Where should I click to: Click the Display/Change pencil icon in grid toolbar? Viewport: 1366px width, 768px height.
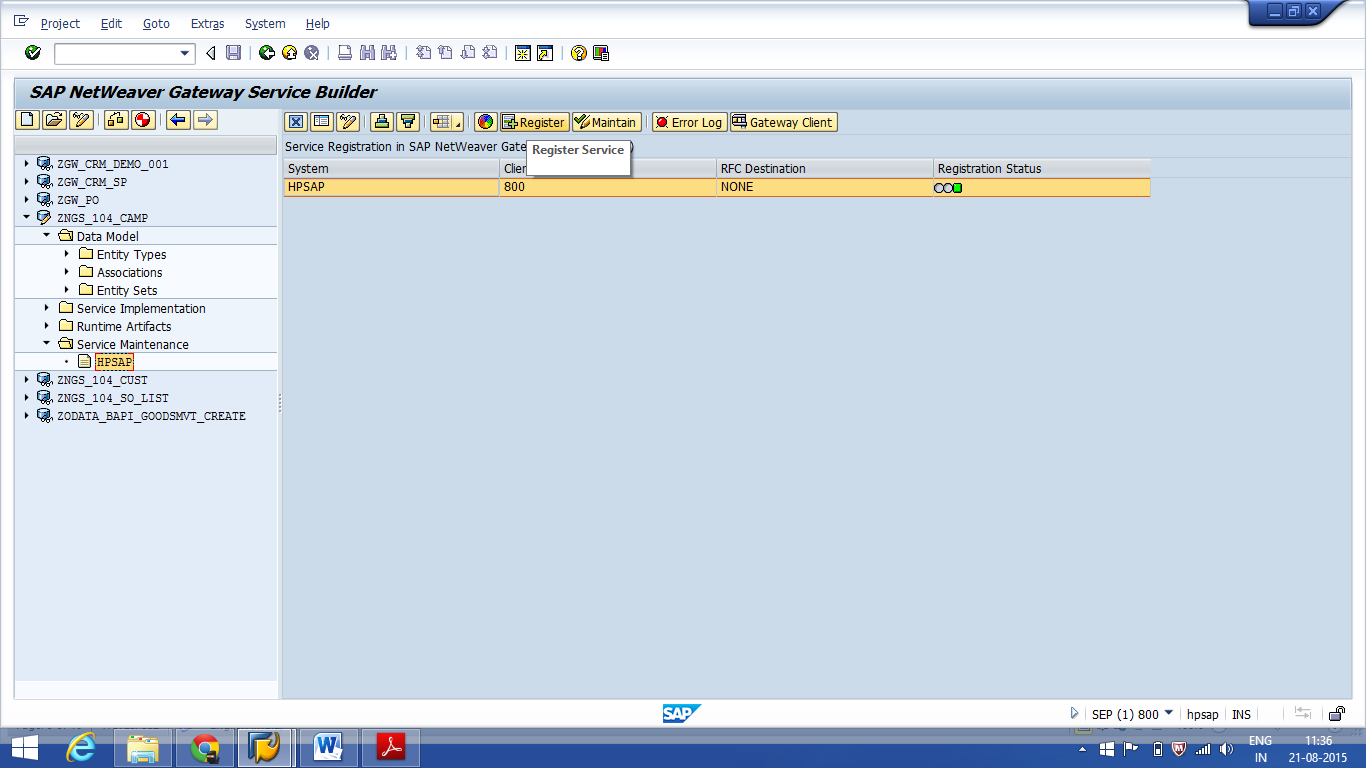click(x=348, y=122)
